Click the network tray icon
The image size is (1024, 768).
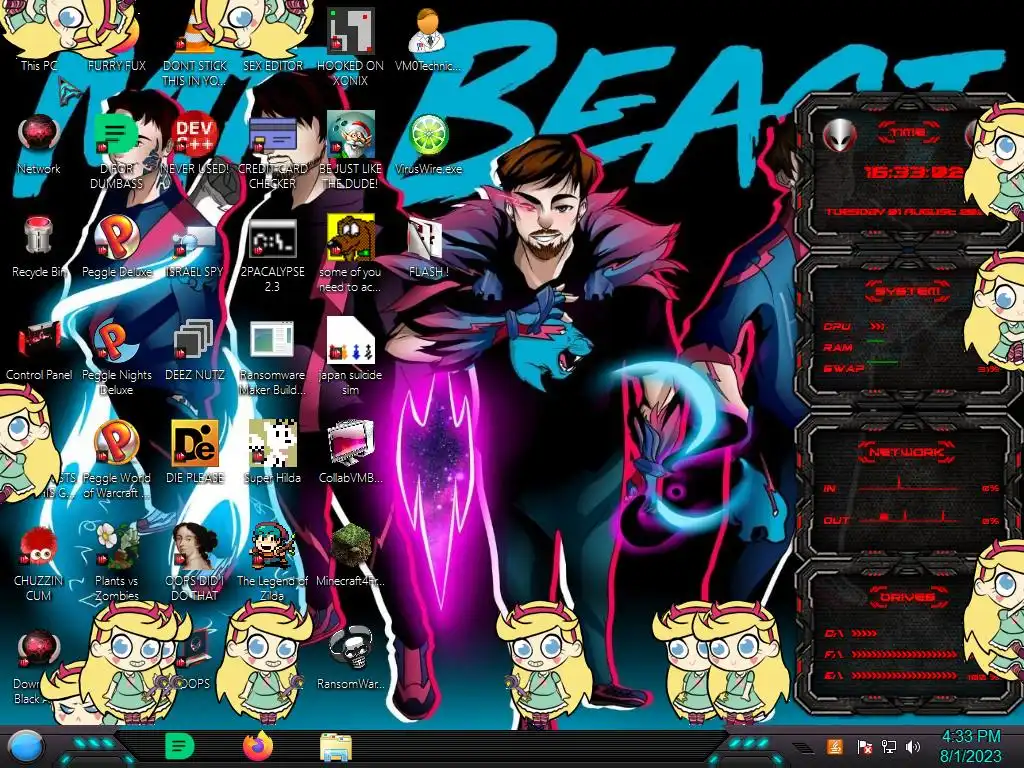coord(888,746)
